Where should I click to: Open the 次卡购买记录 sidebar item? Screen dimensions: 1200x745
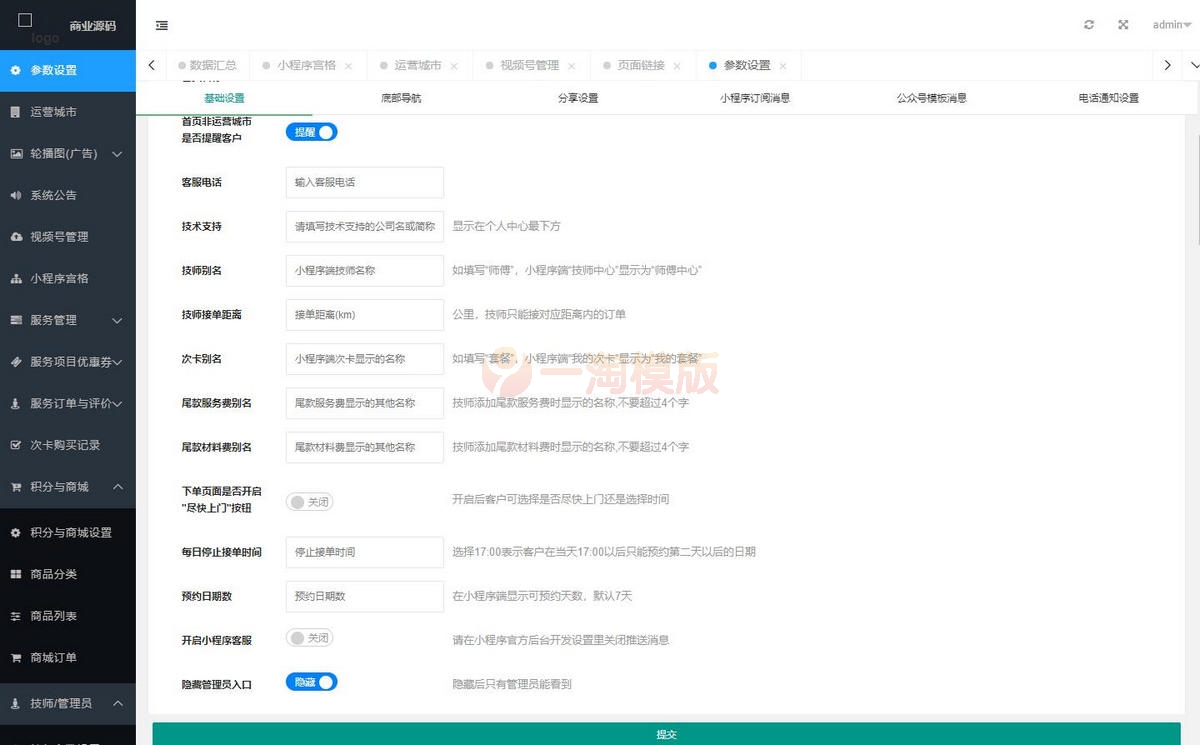68,445
